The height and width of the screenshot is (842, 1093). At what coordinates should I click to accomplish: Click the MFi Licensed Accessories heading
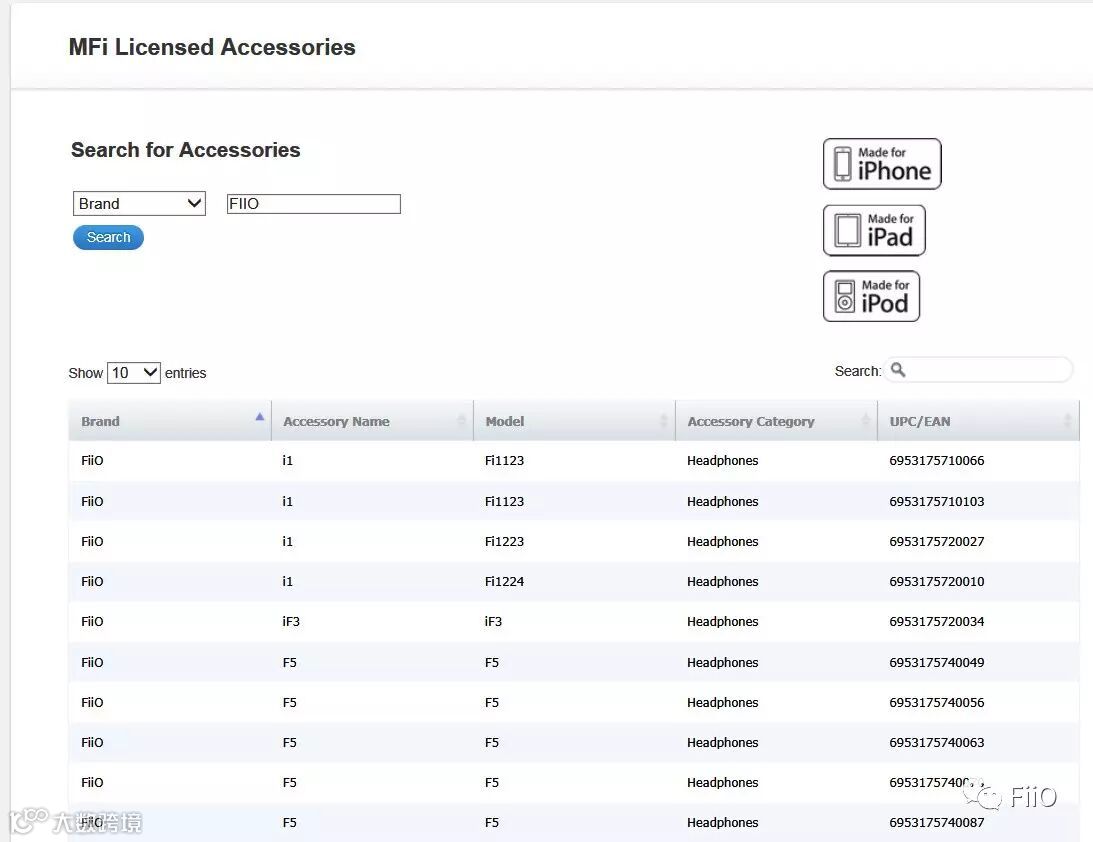pyautogui.click(x=212, y=47)
